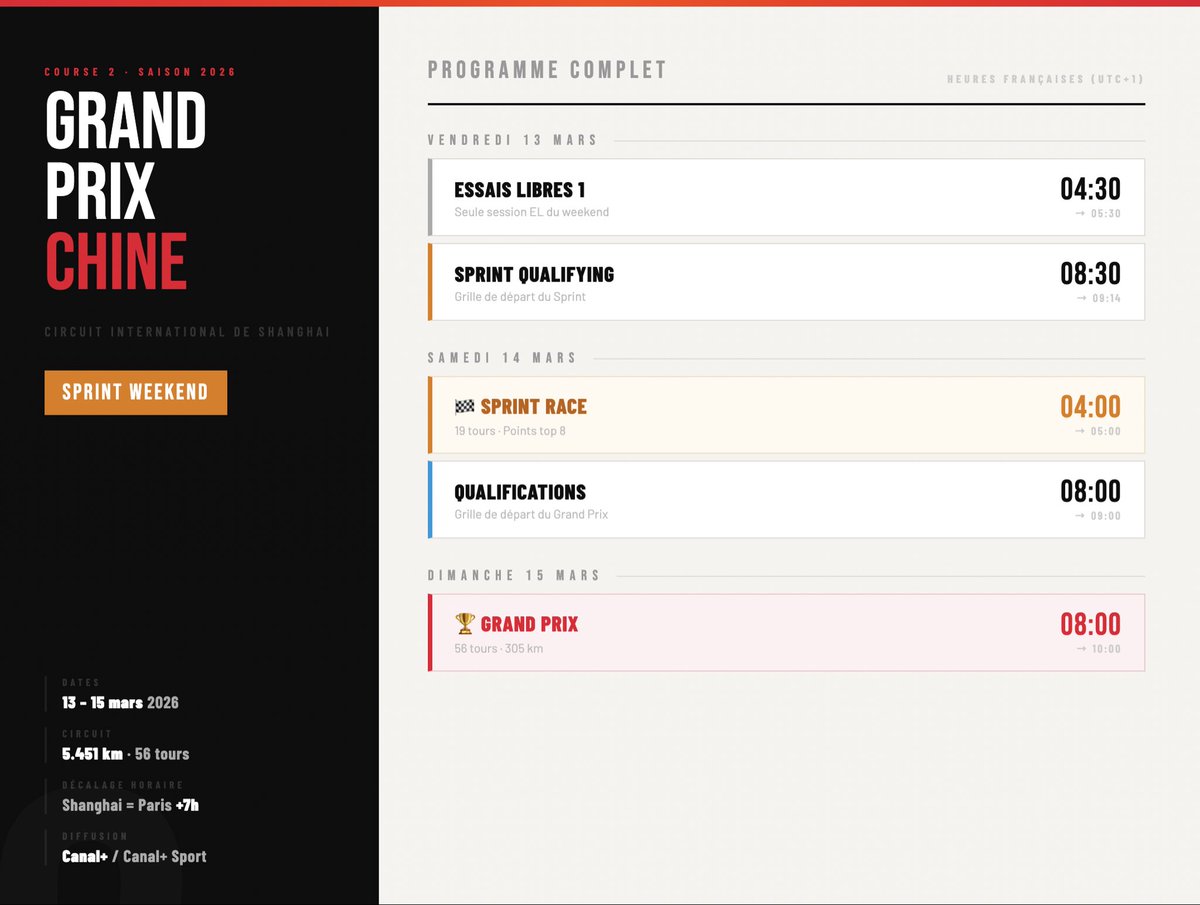Click the end time → 10:00 under Grand Prix
1200x905 pixels.
[x=1098, y=649]
